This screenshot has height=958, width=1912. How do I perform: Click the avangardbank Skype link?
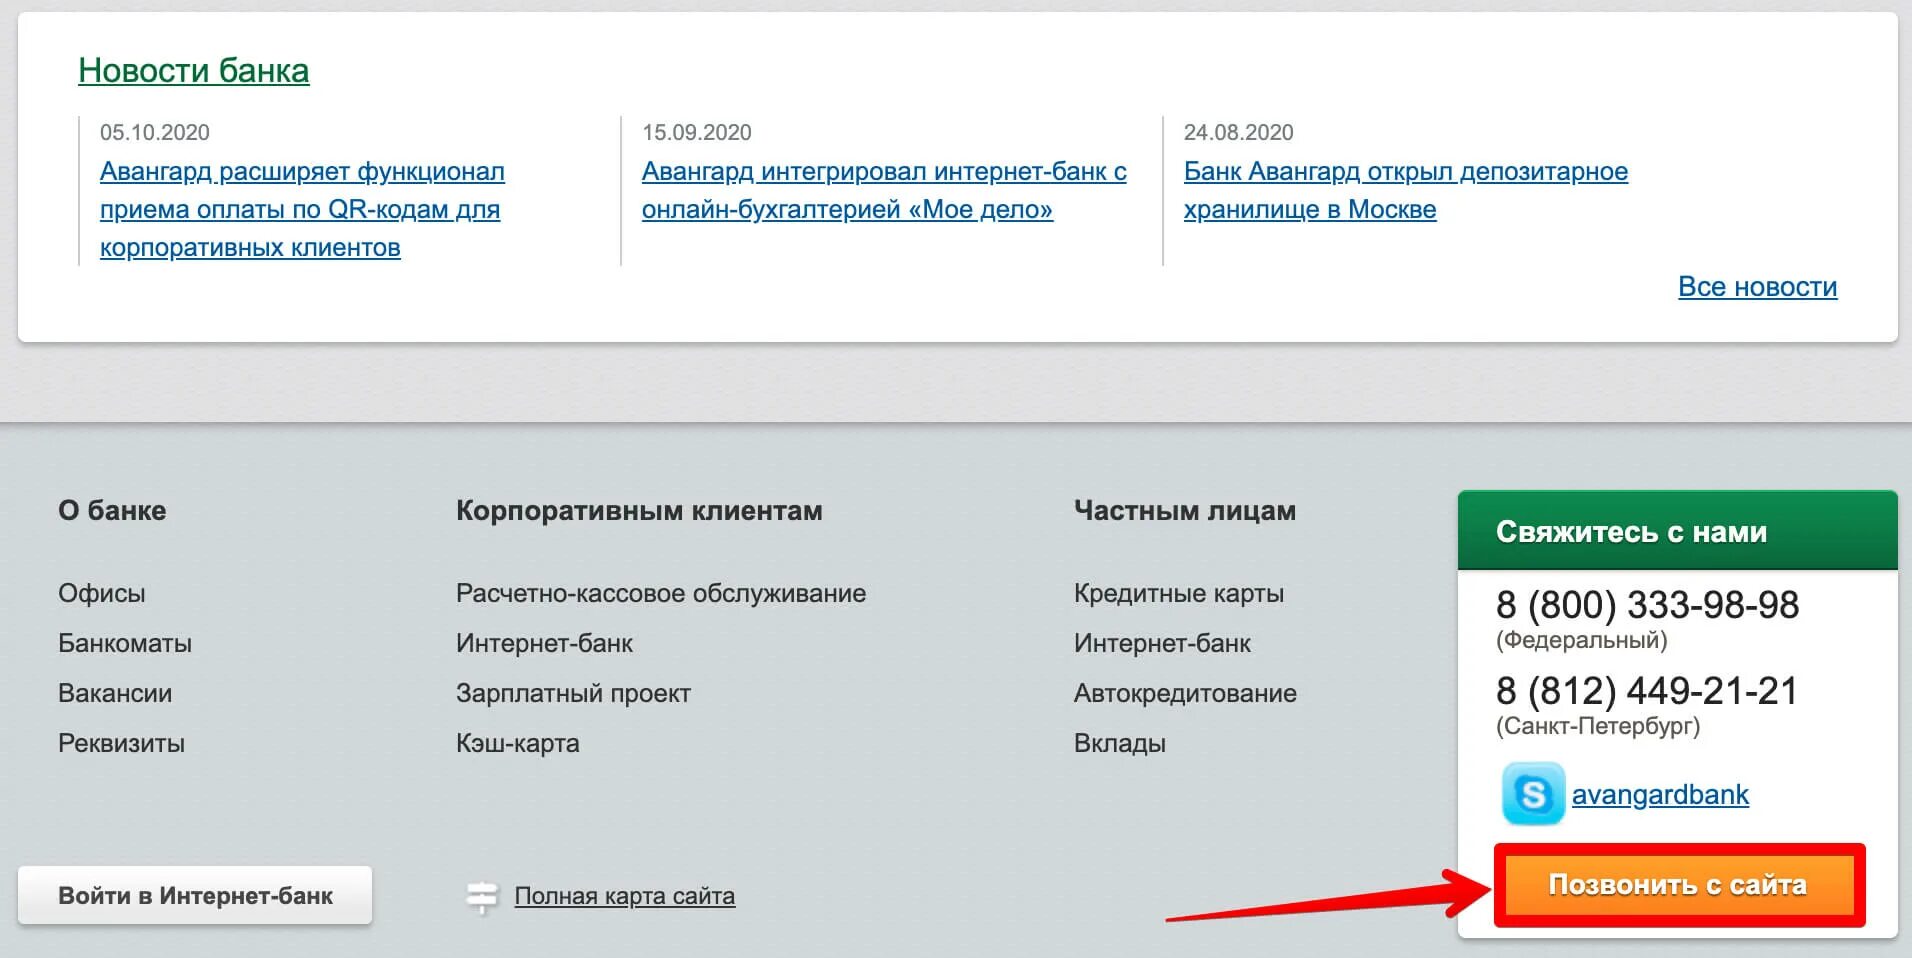click(x=1660, y=795)
